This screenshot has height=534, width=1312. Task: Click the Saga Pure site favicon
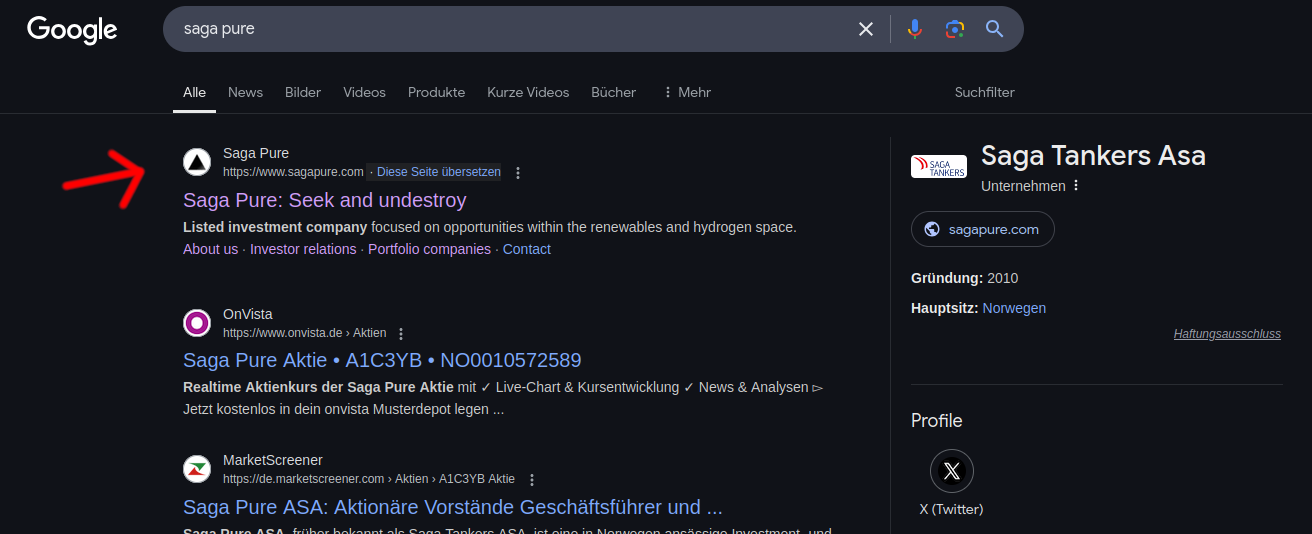(x=197, y=162)
